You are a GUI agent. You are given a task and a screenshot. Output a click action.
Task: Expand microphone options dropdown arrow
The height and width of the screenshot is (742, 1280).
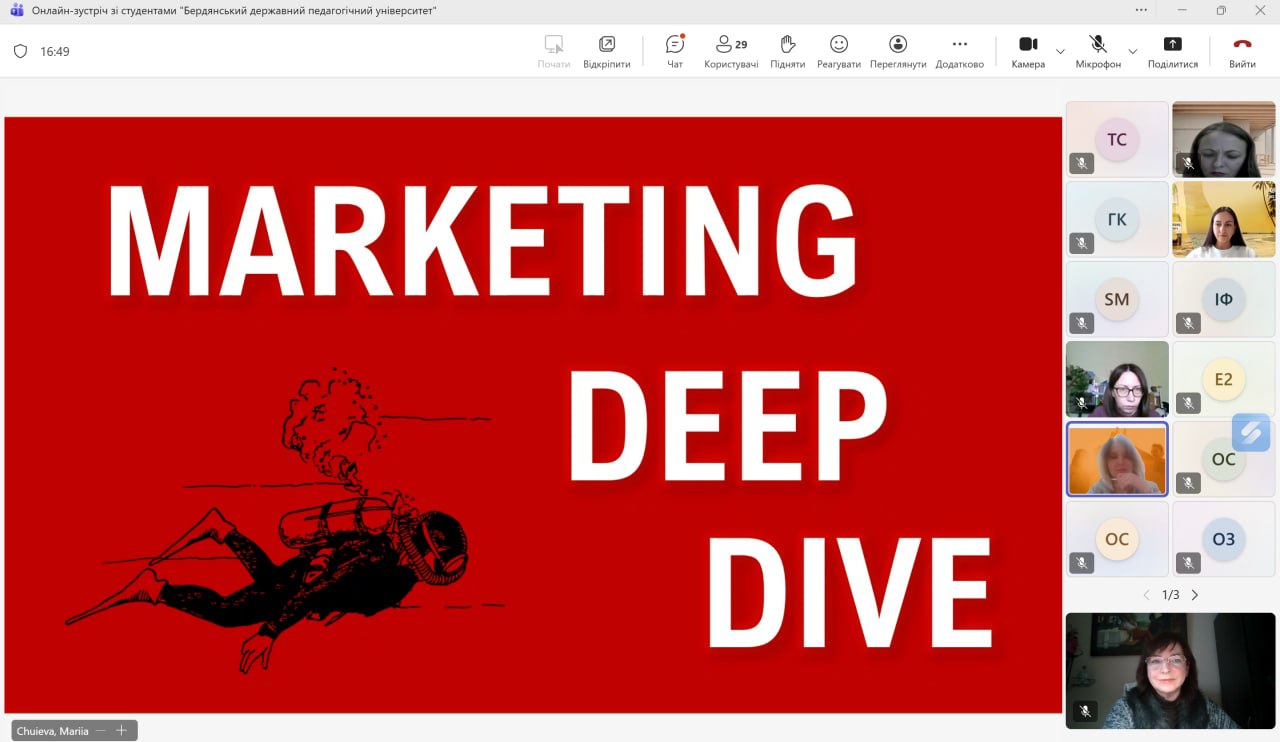(1132, 51)
